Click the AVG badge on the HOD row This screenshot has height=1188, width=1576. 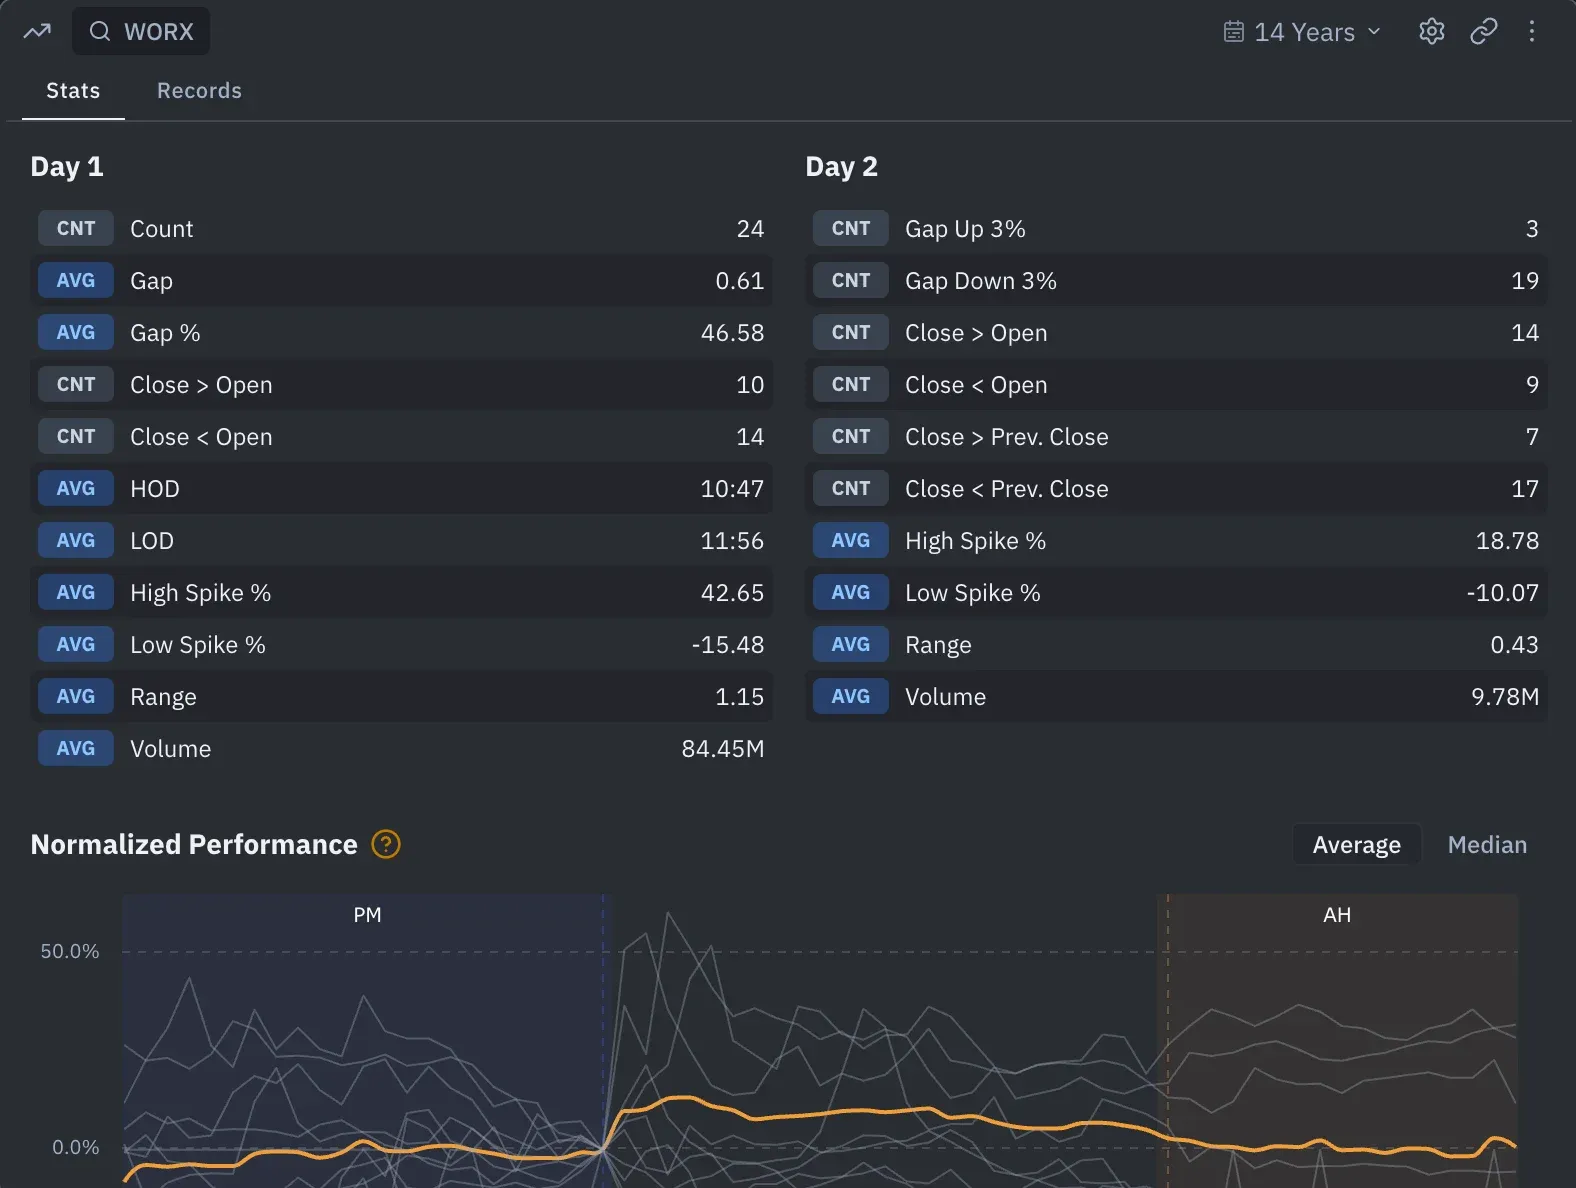[76, 489]
